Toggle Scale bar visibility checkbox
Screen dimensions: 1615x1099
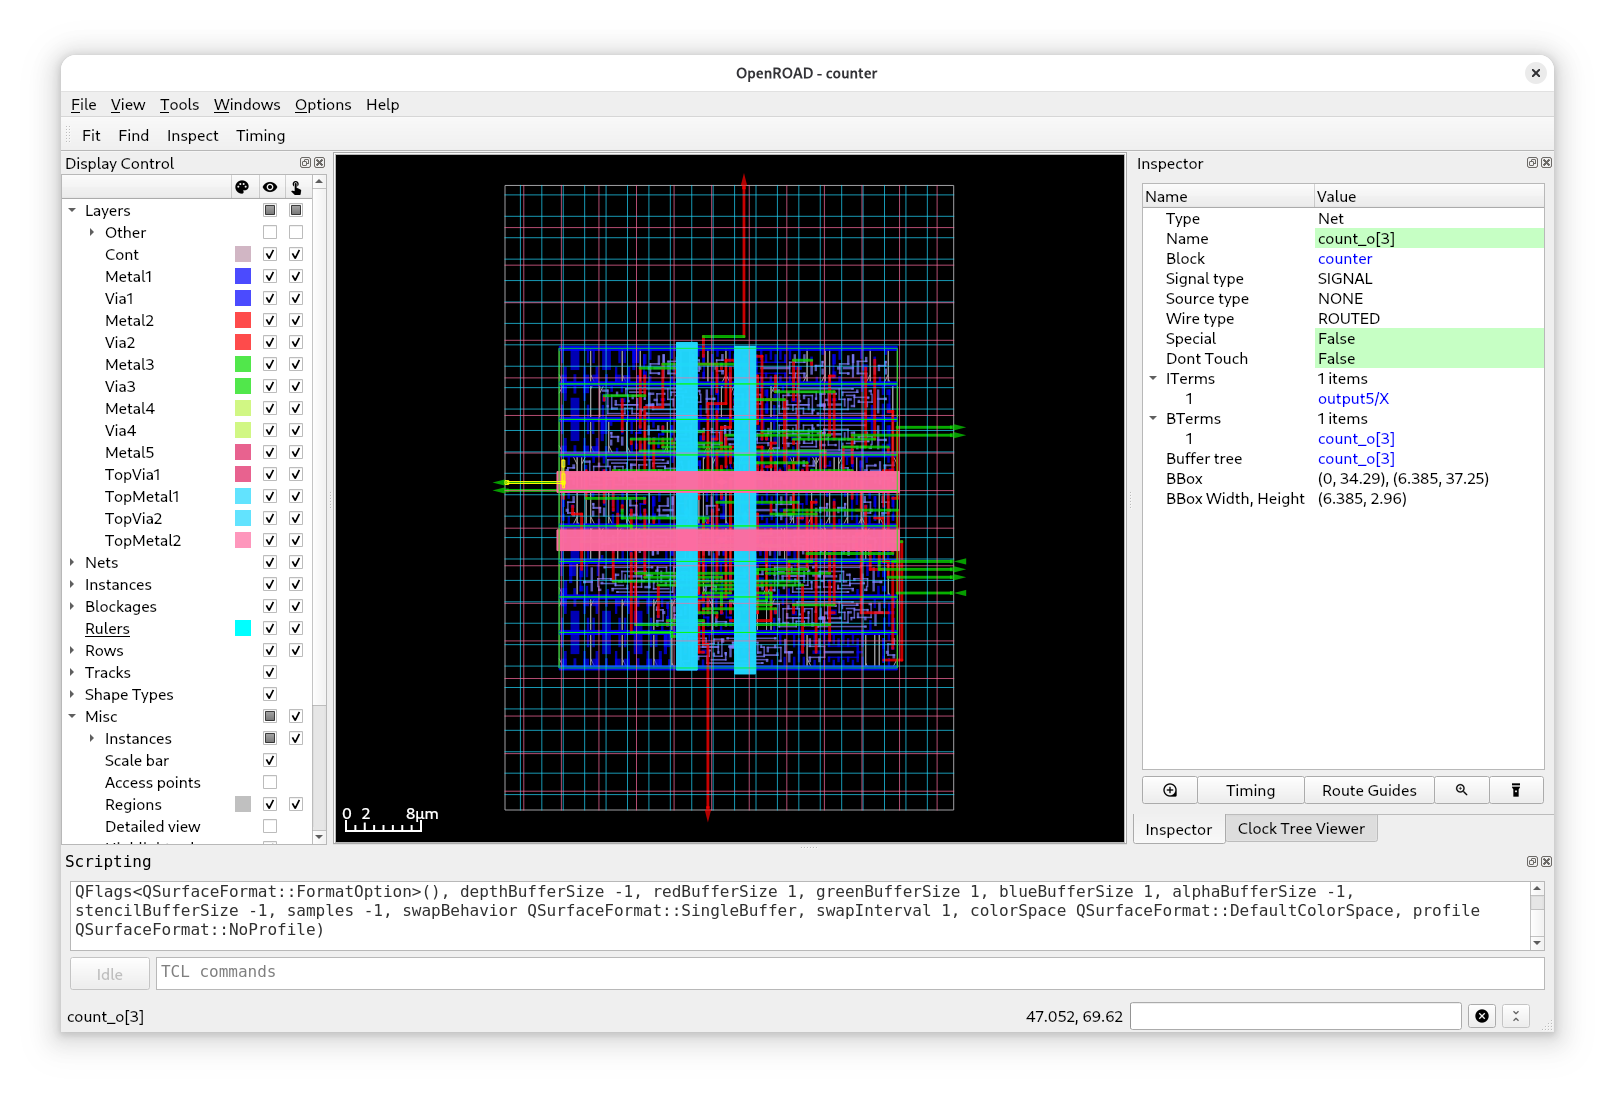[270, 761]
